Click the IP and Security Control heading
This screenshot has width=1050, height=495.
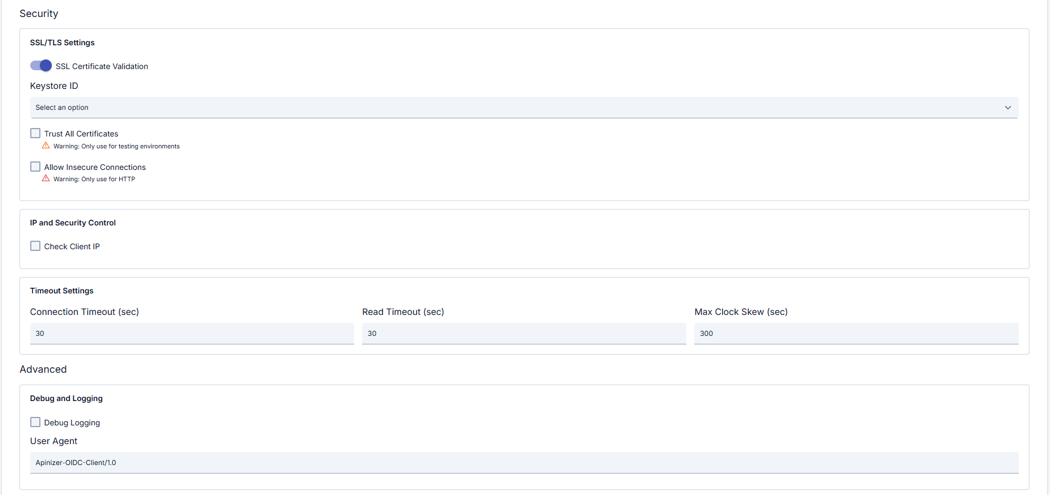coord(73,222)
